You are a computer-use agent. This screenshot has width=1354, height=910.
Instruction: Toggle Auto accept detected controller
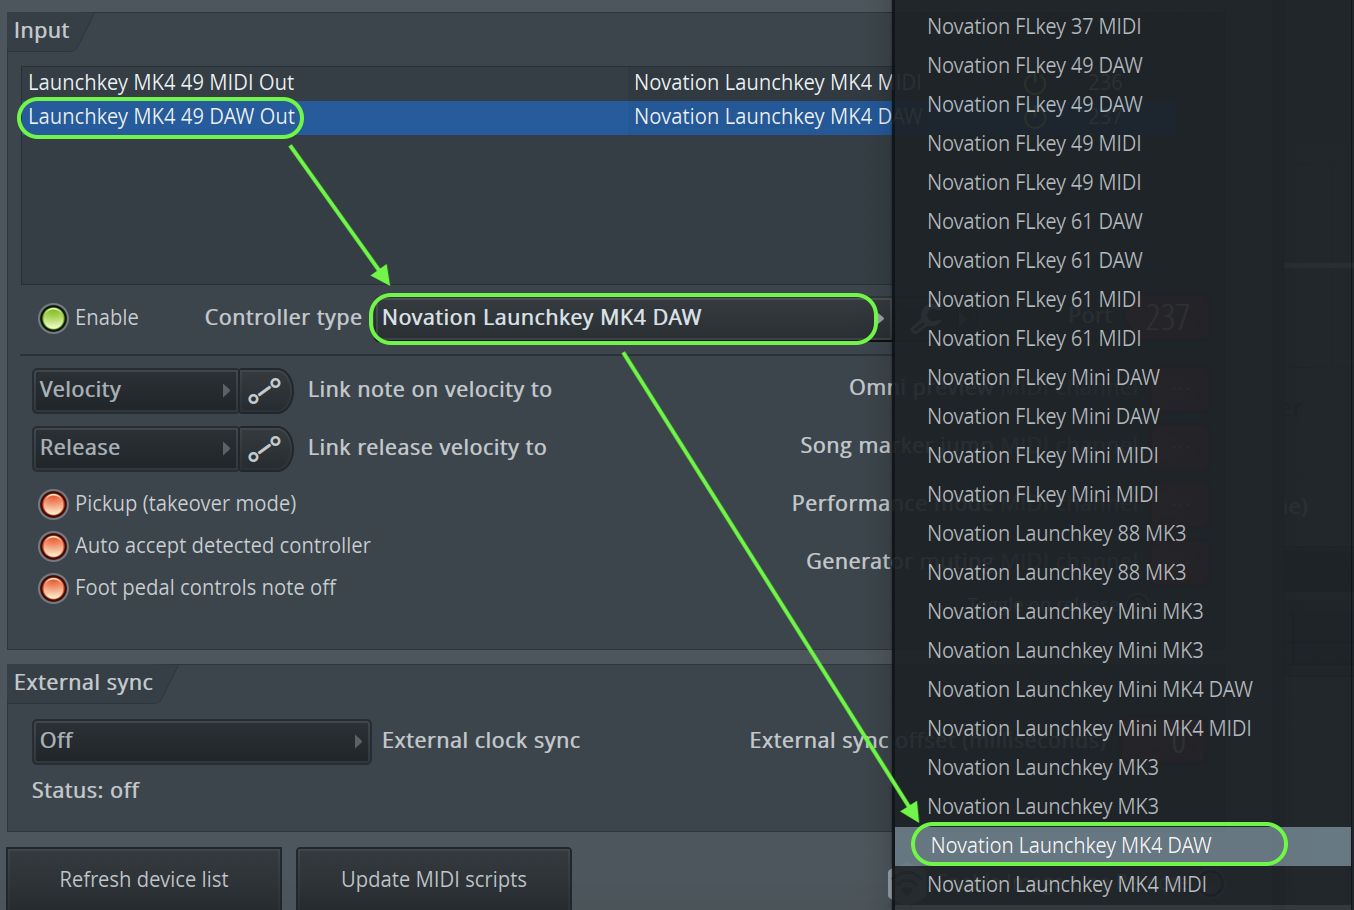pyautogui.click(x=53, y=546)
